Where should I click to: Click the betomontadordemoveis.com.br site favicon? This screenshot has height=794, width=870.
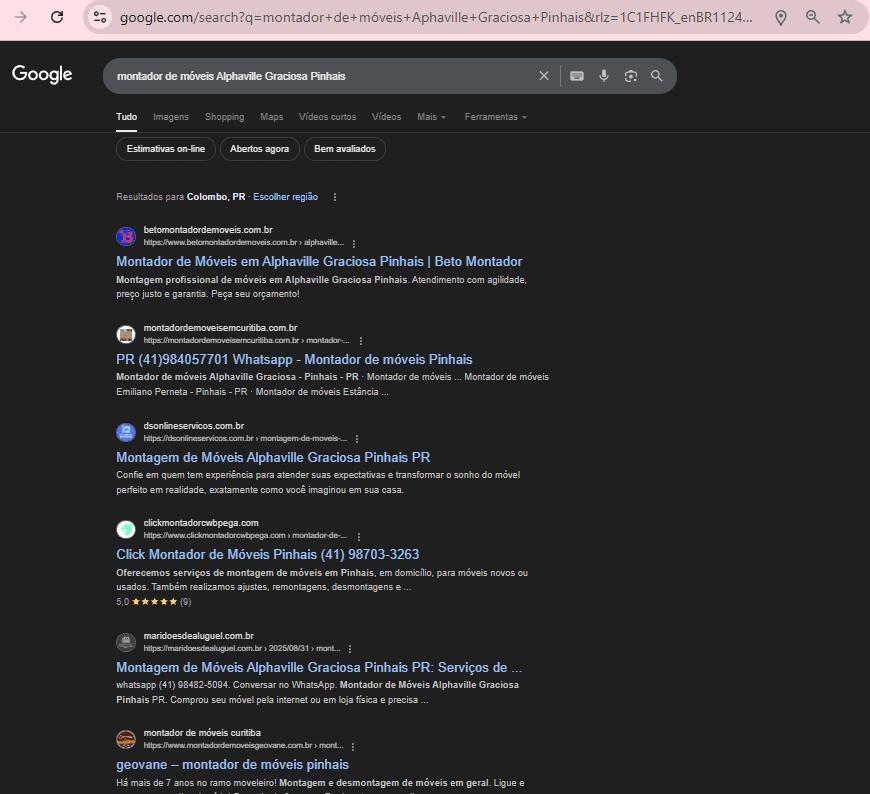pos(126,236)
